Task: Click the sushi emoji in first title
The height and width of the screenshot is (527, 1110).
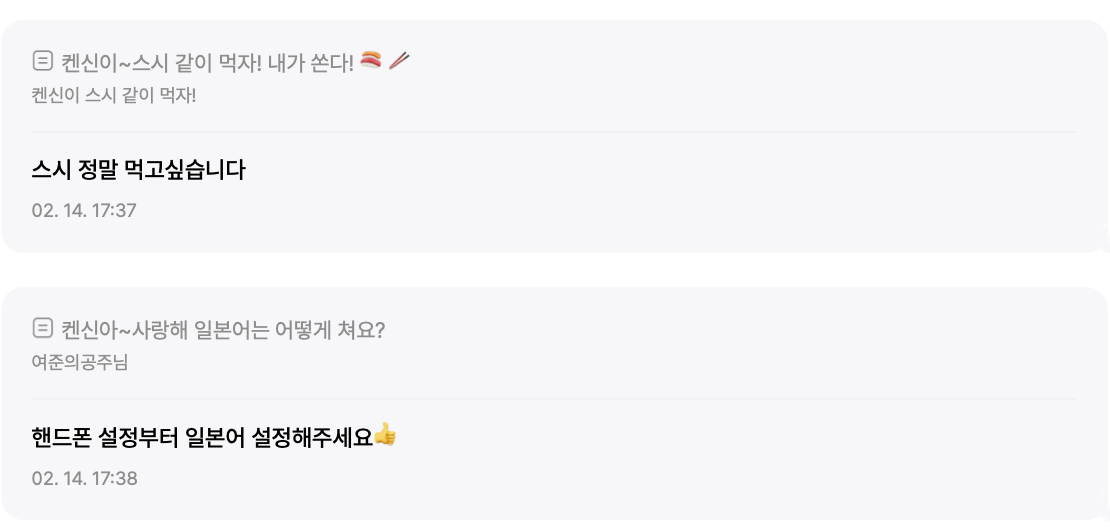Action: [371, 61]
